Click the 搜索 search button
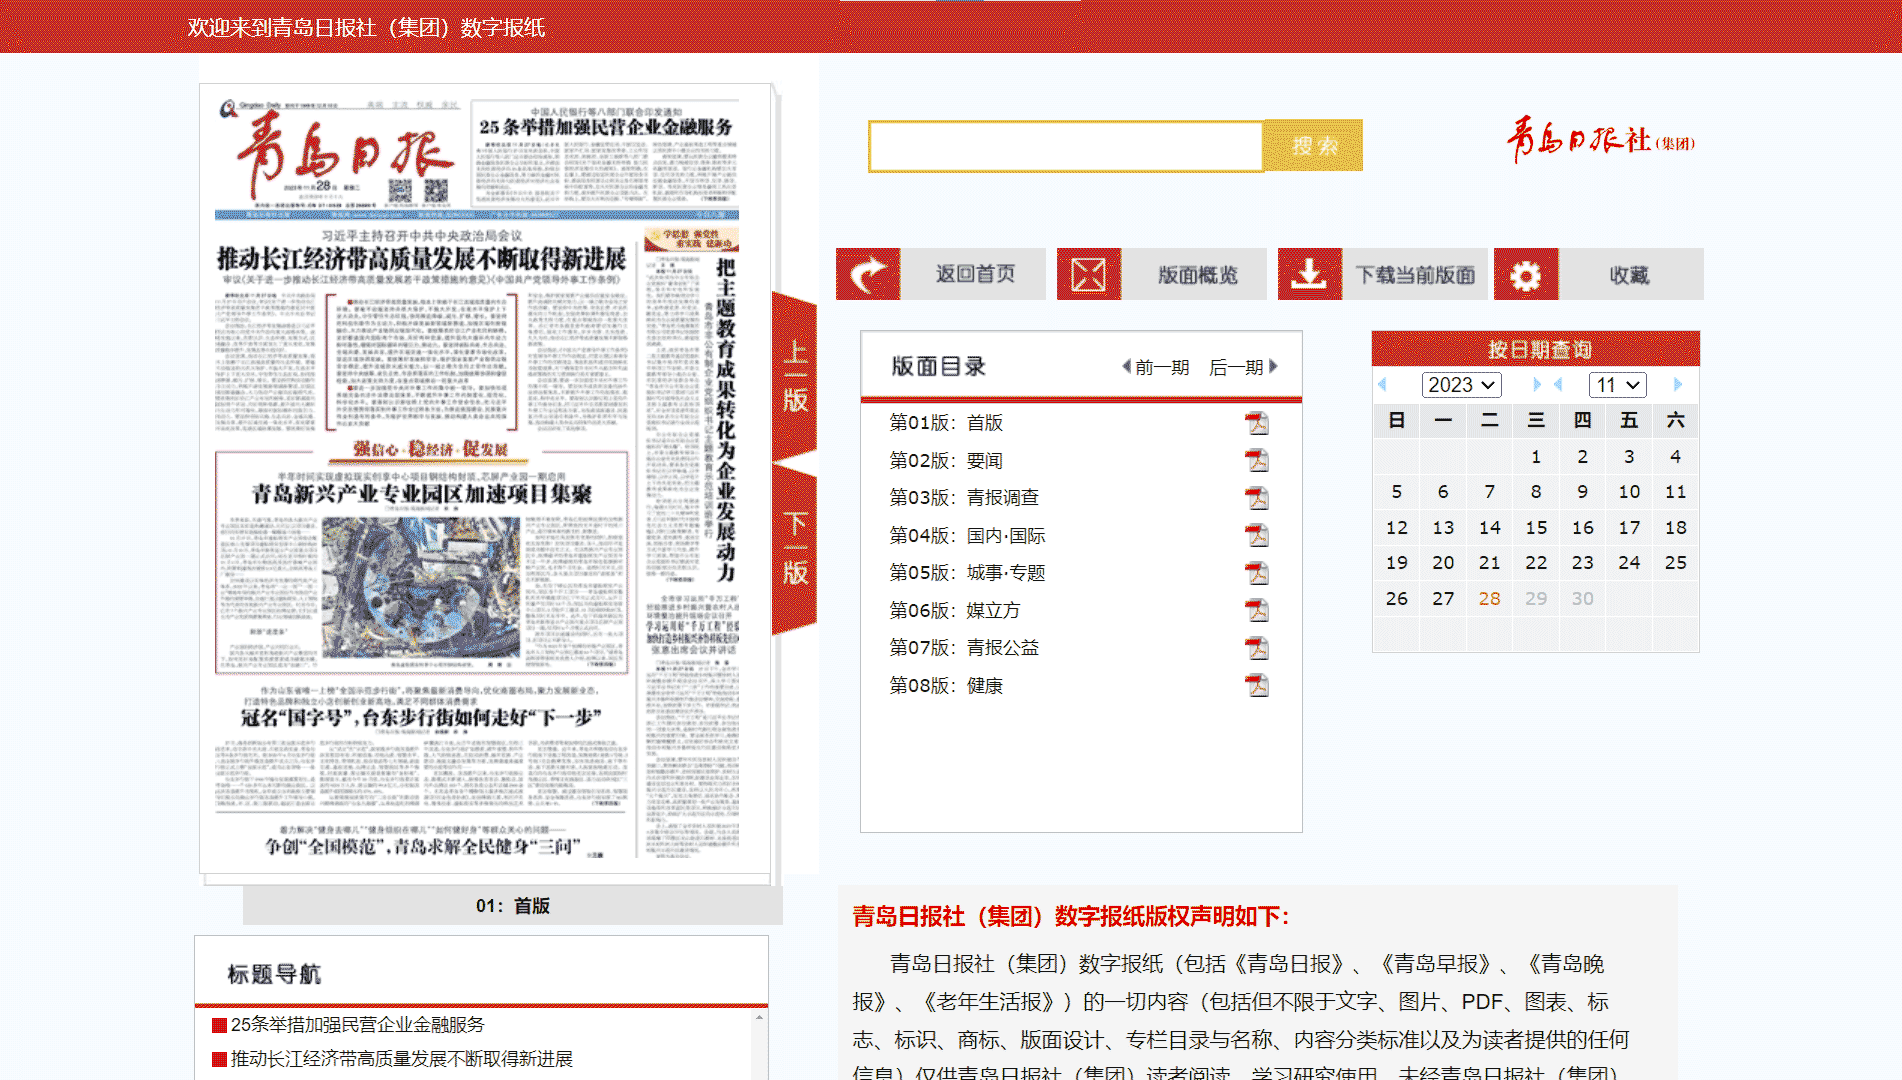The width and height of the screenshot is (1902, 1080). (x=1313, y=146)
